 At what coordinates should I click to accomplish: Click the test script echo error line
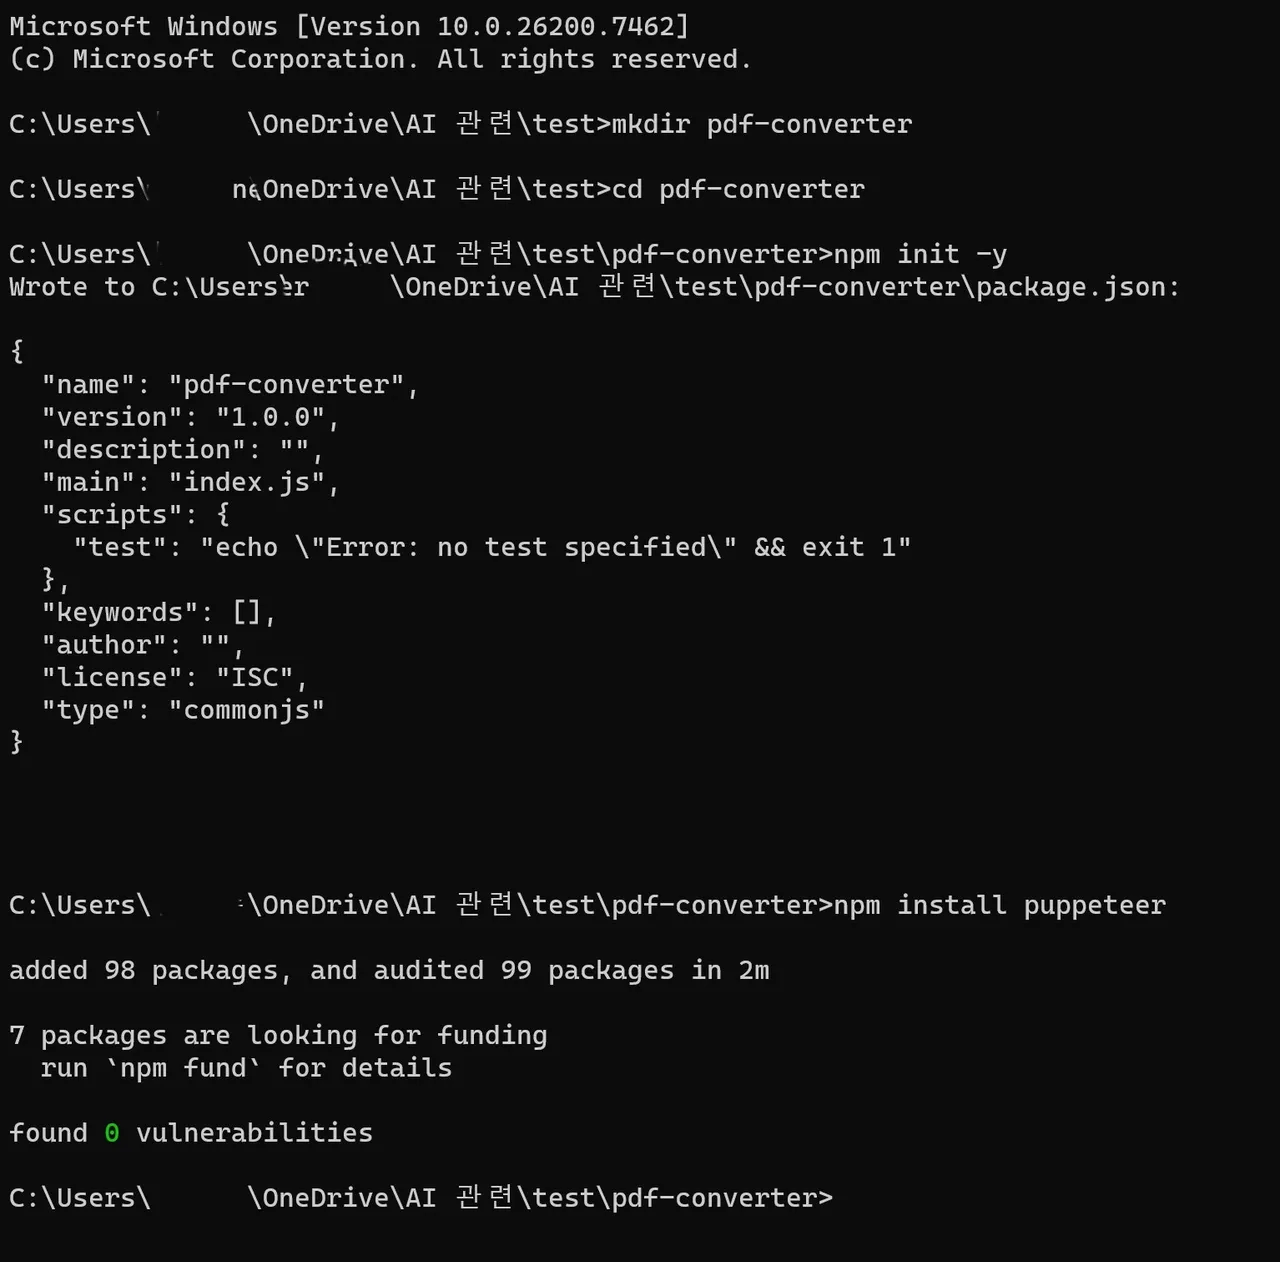(491, 547)
